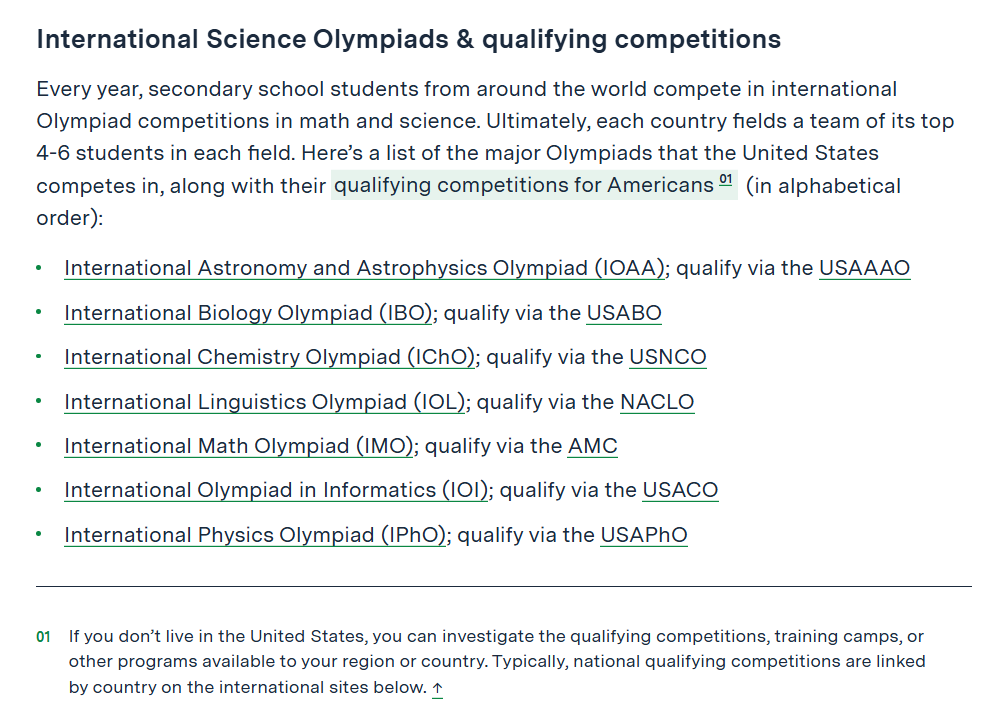Click the footnote text about non-US residents
The width and height of the screenshot is (984, 720).
496,661
